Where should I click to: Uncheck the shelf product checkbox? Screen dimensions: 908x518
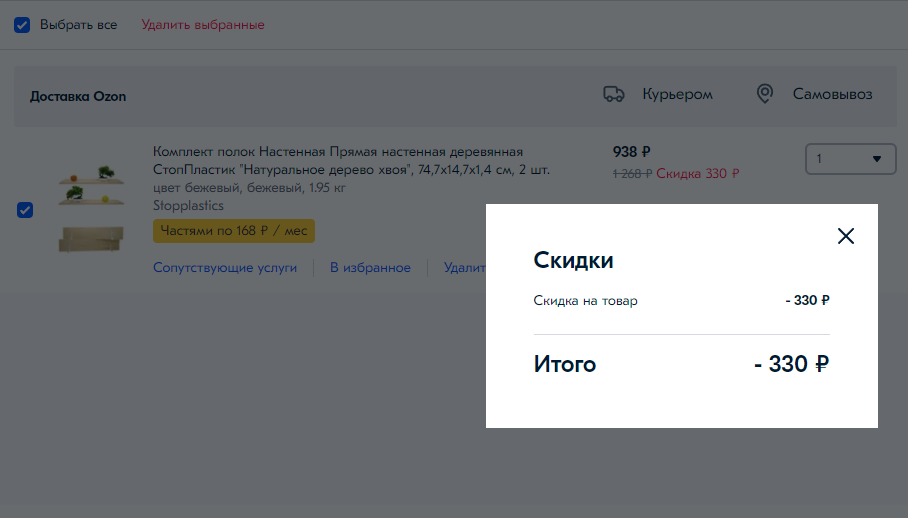point(25,210)
